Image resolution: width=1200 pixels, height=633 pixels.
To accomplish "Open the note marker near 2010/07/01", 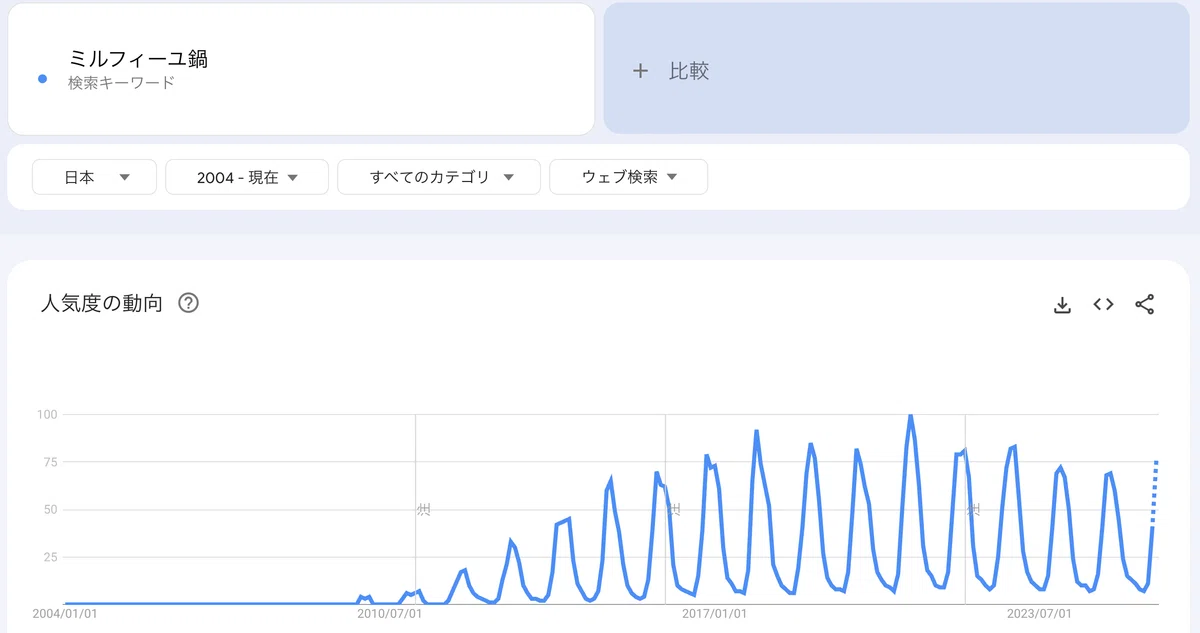I will click(423, 510).
